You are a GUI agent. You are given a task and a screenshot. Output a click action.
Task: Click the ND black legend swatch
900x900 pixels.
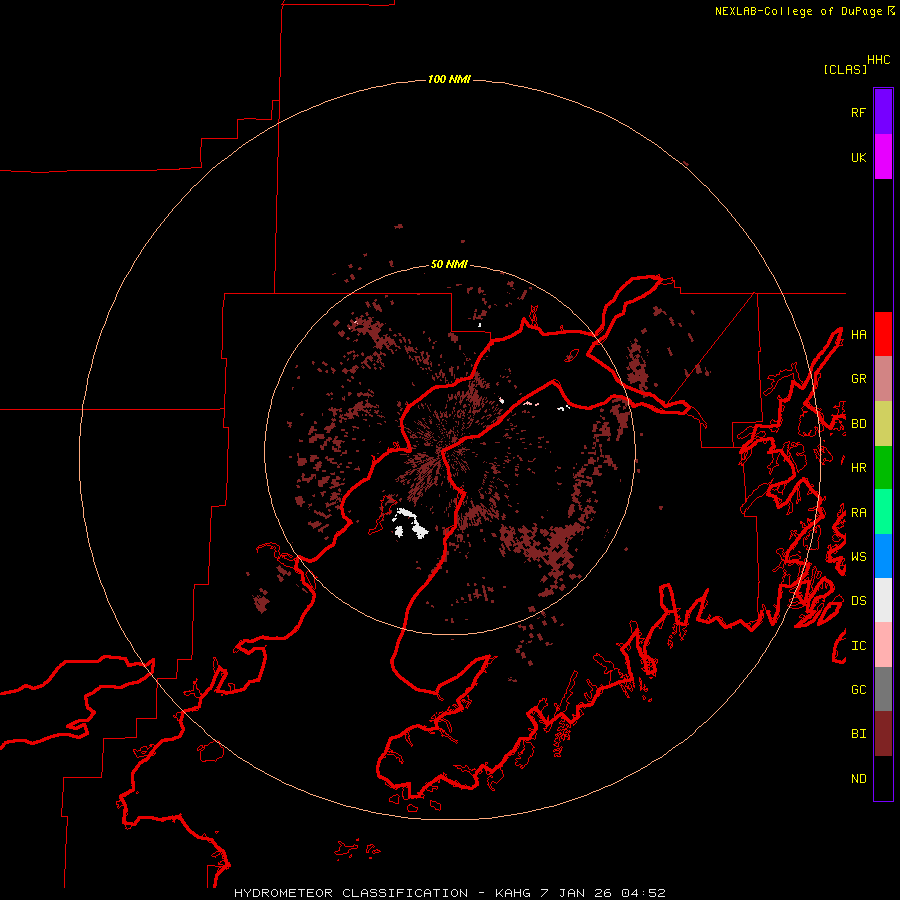pos(883,778)
